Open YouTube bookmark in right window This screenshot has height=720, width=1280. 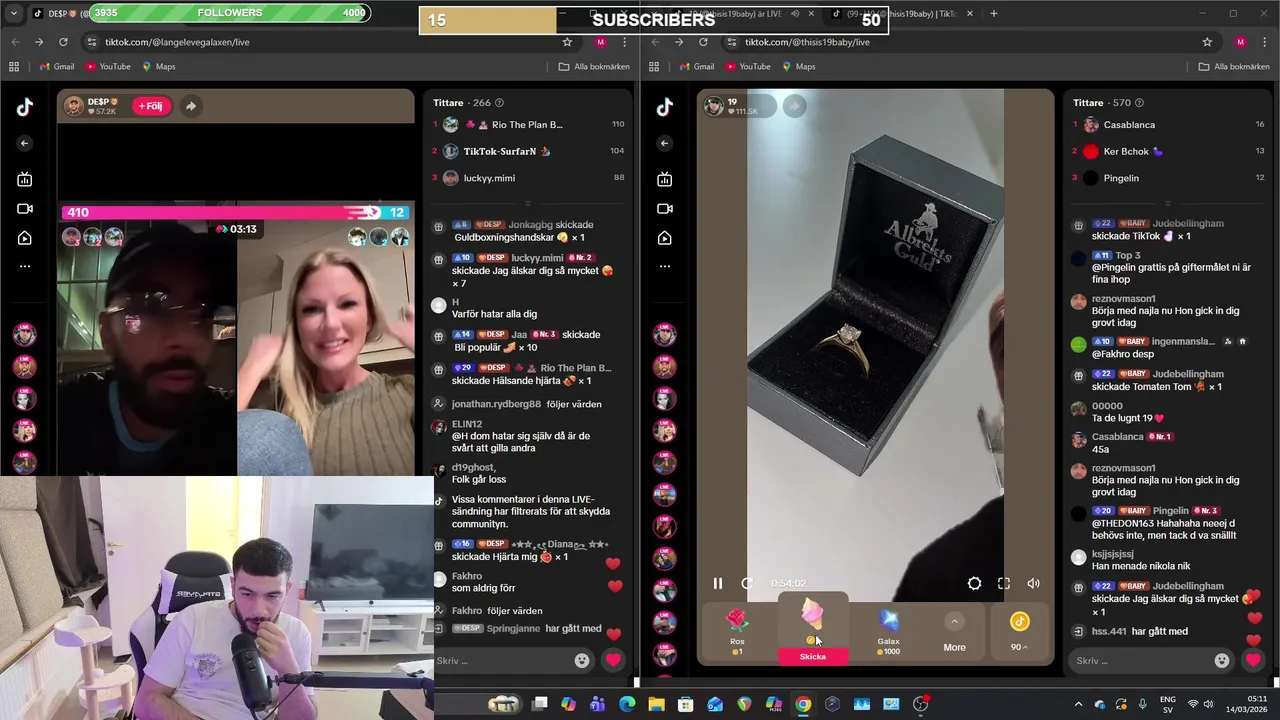(747, 66)
